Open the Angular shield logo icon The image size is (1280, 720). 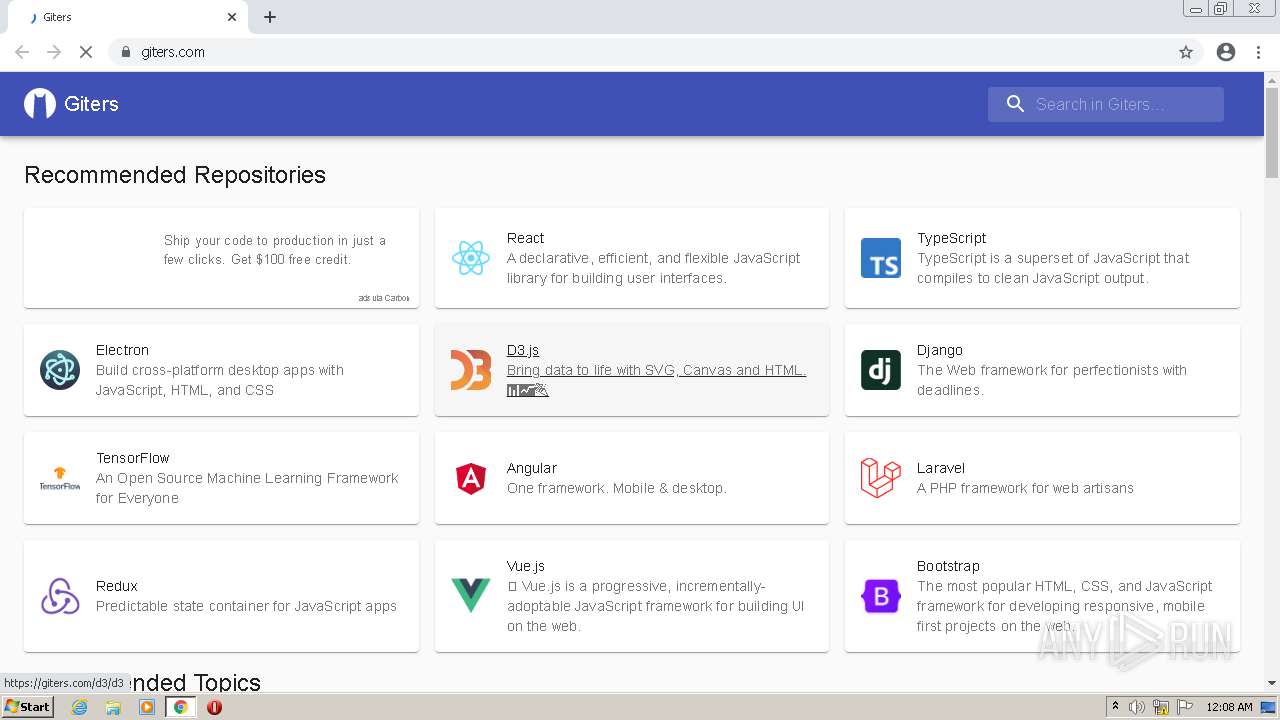(x=470, y=478)
